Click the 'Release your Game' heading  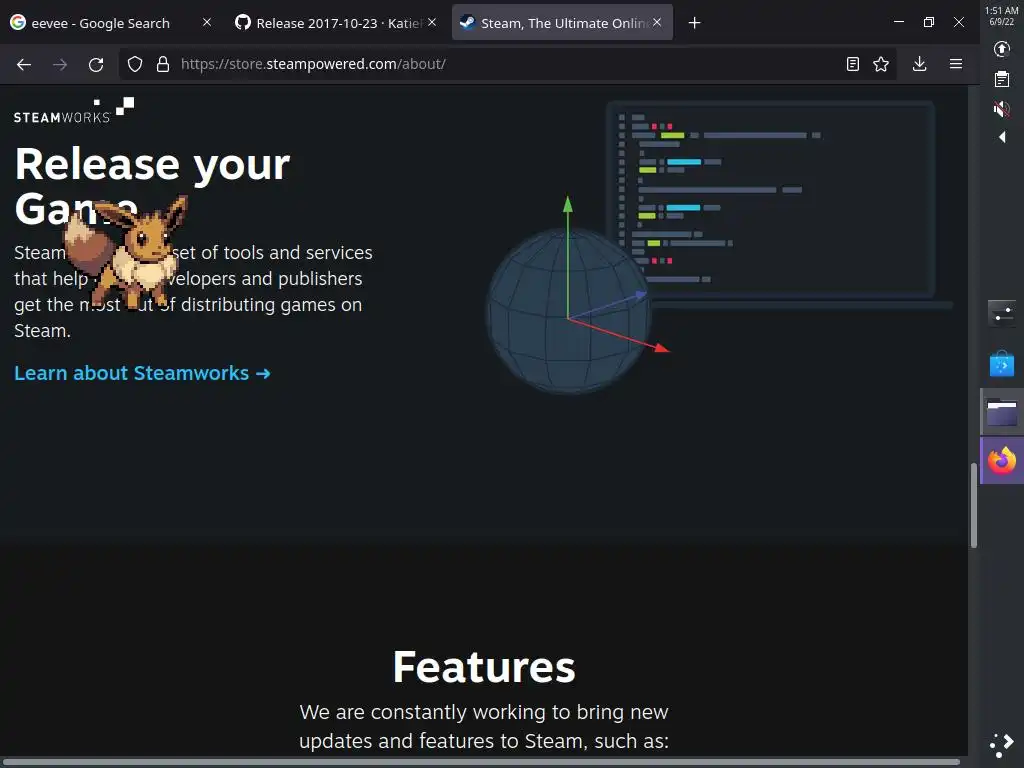pos(152,185)
